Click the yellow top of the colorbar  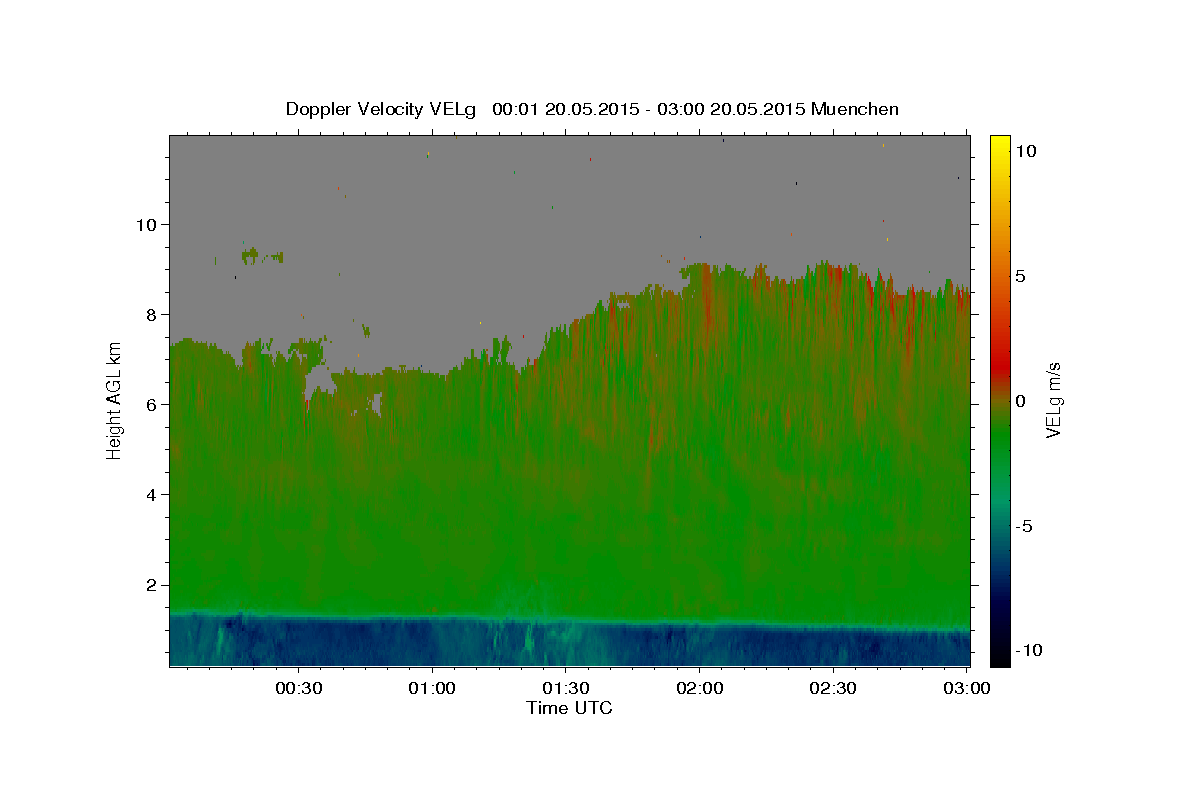[999, 145]
